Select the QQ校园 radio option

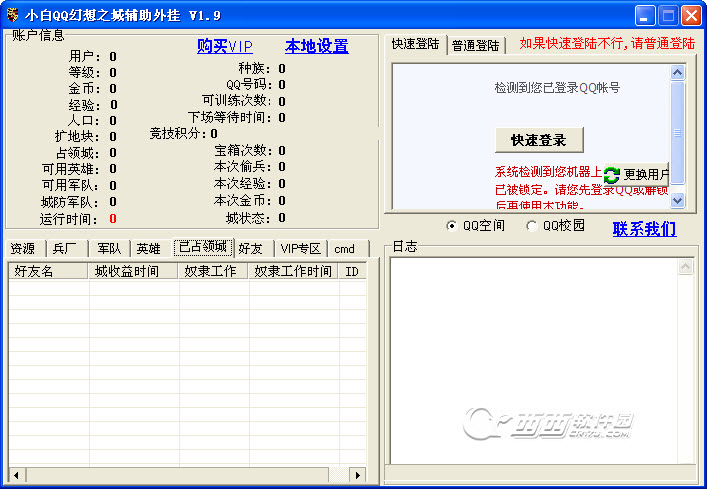coord(531,225)
